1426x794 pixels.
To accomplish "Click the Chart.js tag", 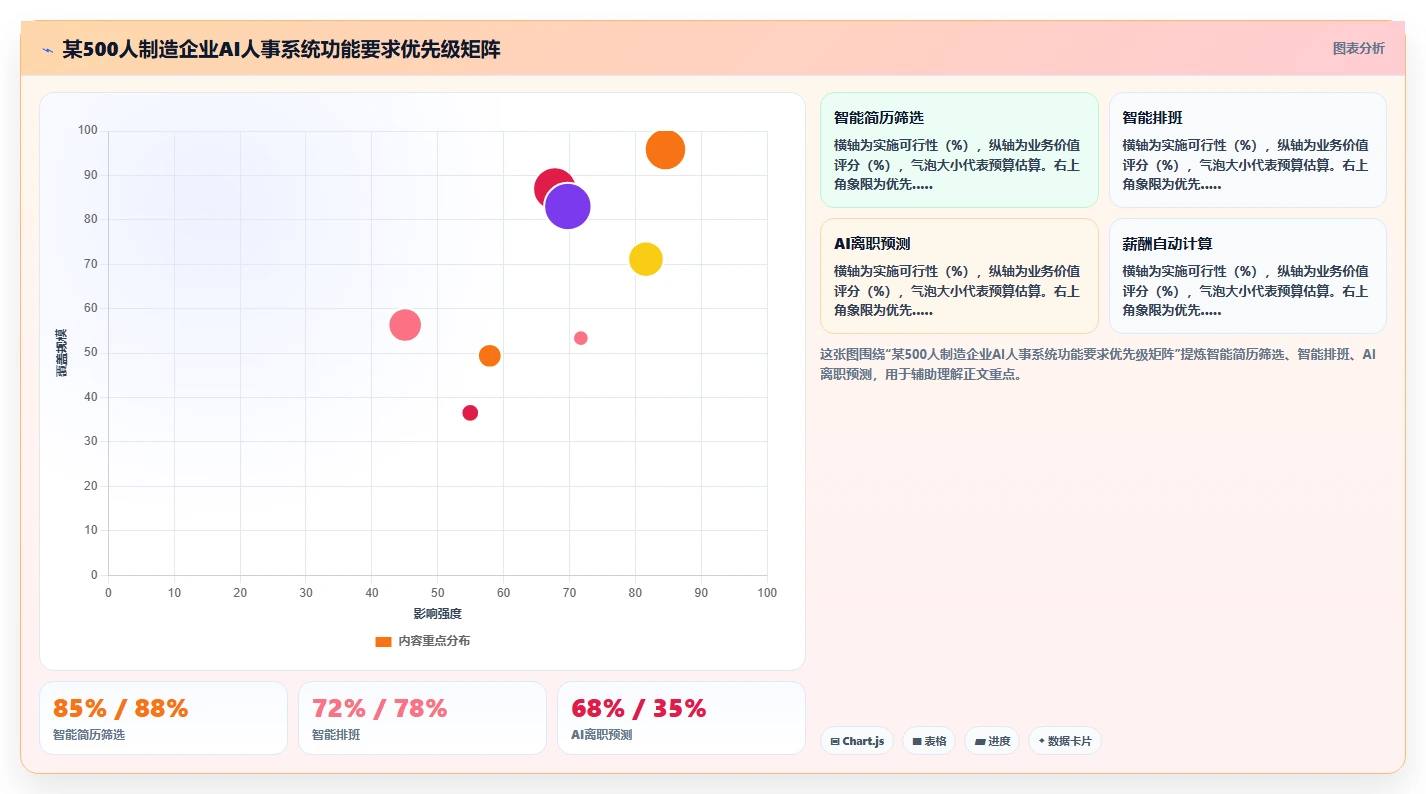I will pos(857,741).
